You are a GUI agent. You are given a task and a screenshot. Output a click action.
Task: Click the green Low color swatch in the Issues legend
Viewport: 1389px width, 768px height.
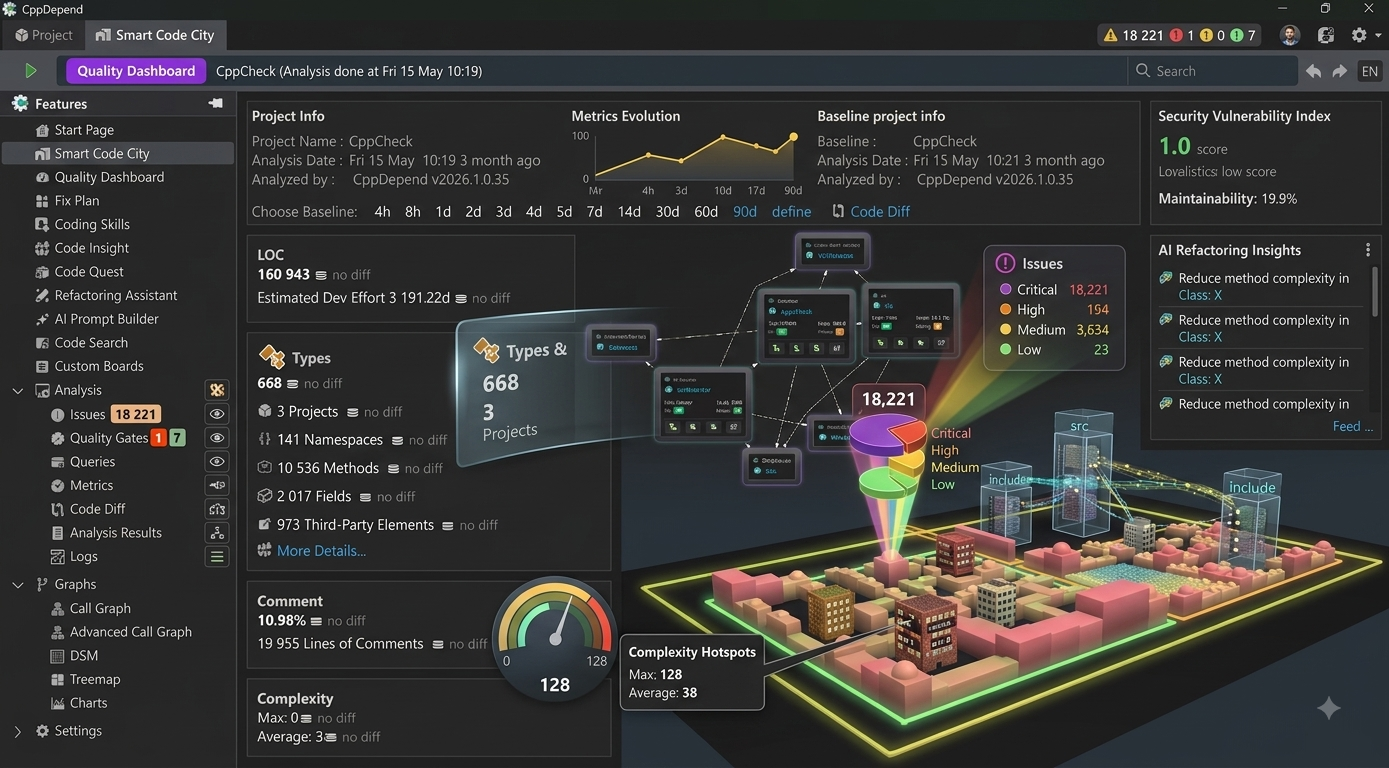[1006, 350]
